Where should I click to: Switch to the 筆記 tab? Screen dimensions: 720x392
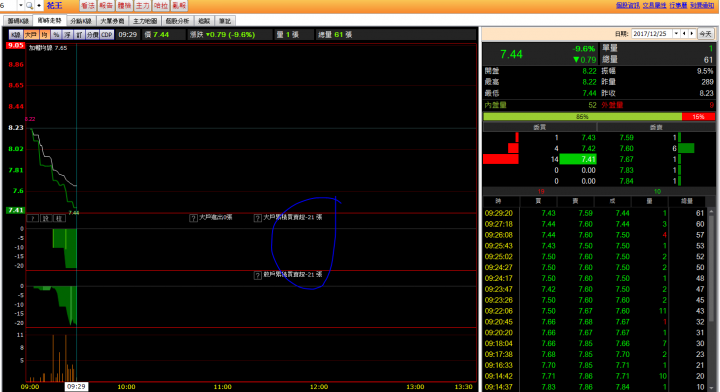click(225, 21)
